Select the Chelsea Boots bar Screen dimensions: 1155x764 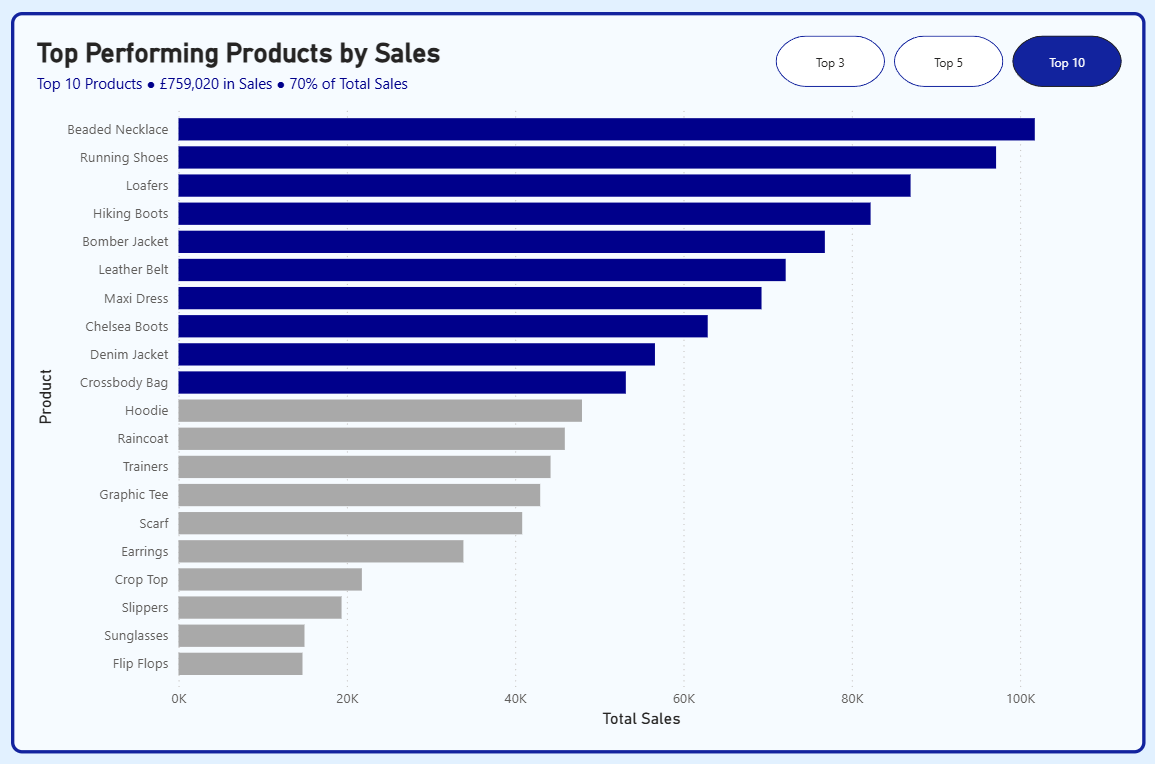(443, 326)
